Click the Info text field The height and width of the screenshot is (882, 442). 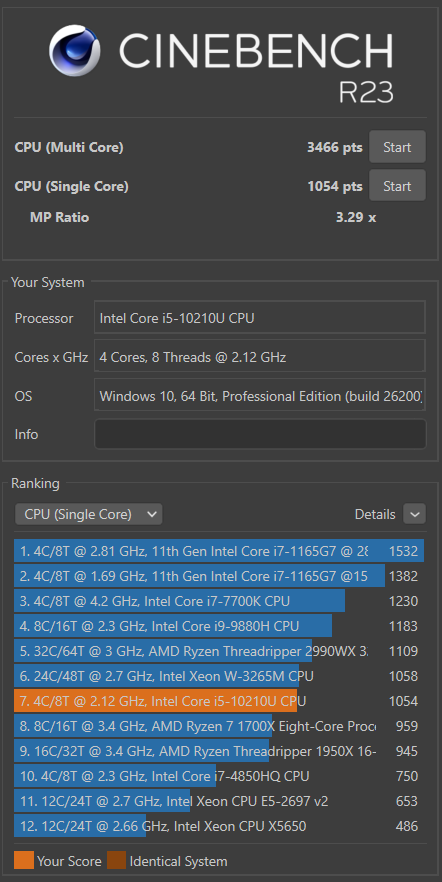(260, 434)
